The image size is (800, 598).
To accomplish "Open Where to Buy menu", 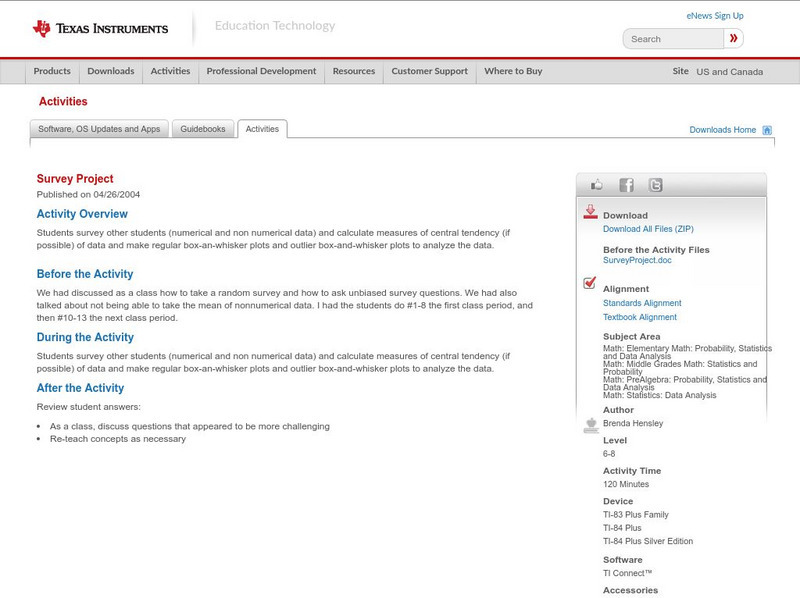I will pyautogui.click(x=513, y=71).
